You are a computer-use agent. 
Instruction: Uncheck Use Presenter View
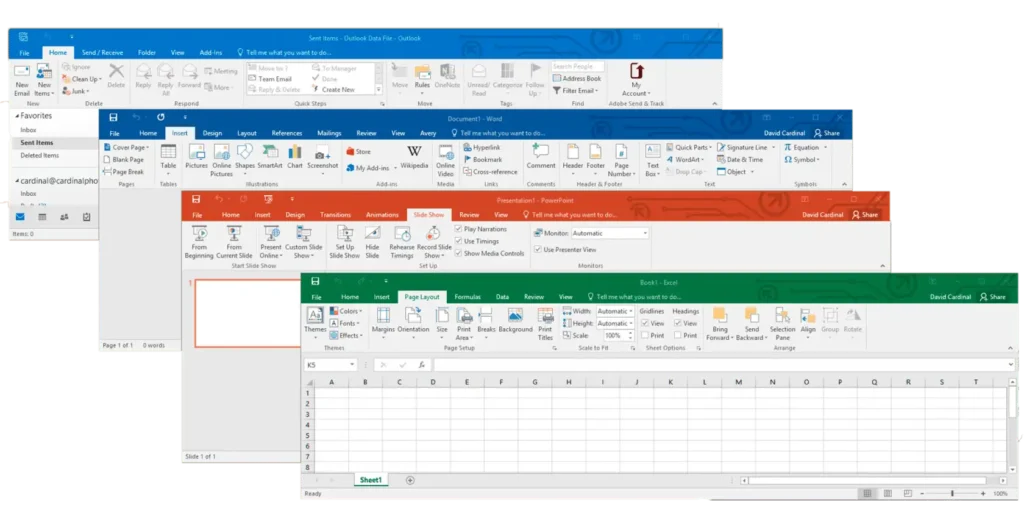point(537,249)
